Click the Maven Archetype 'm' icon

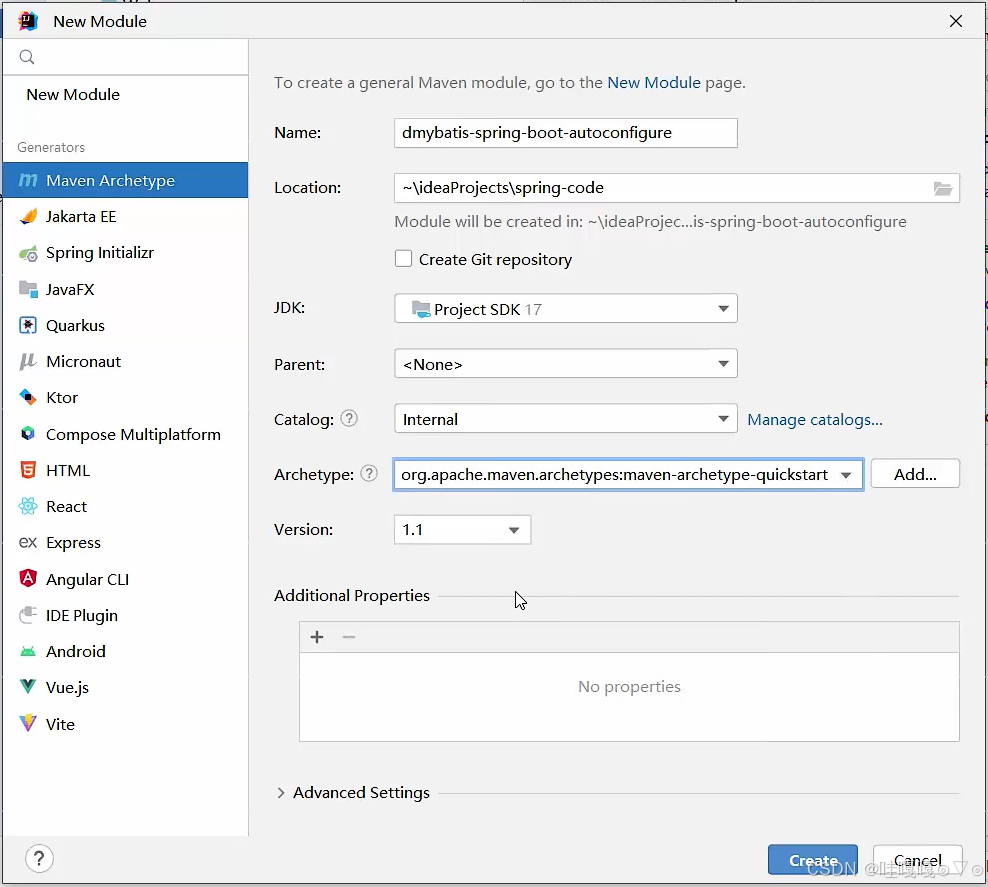coord(28,180)
